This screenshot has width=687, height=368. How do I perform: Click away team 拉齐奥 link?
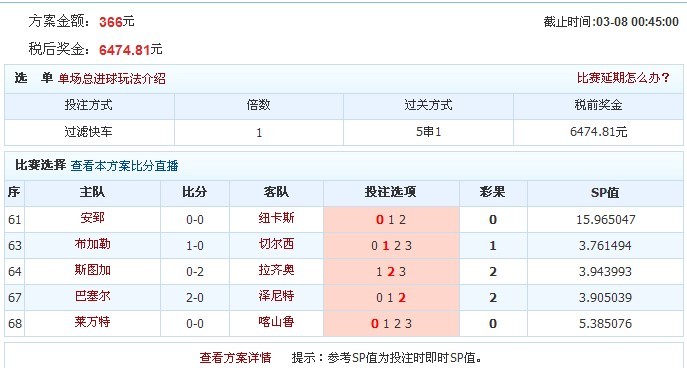(276, 269)
